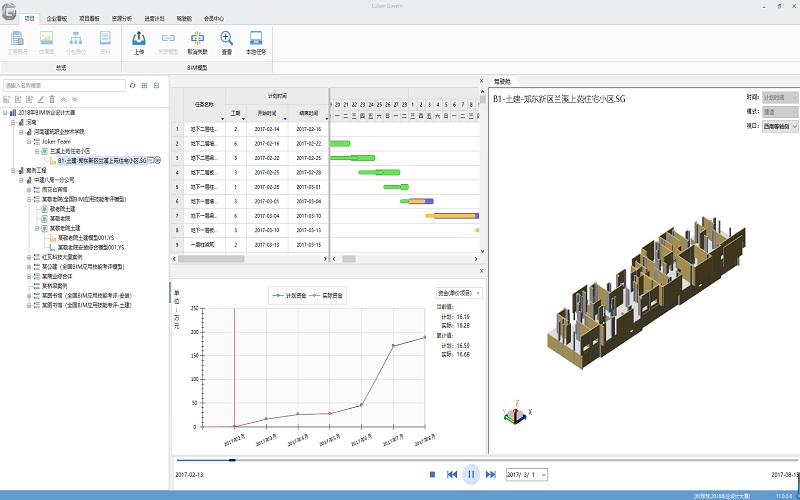Click the 分包单位 hierarchy icon
Viewport: 800px width, 500px height.
[x=76, y=38]
